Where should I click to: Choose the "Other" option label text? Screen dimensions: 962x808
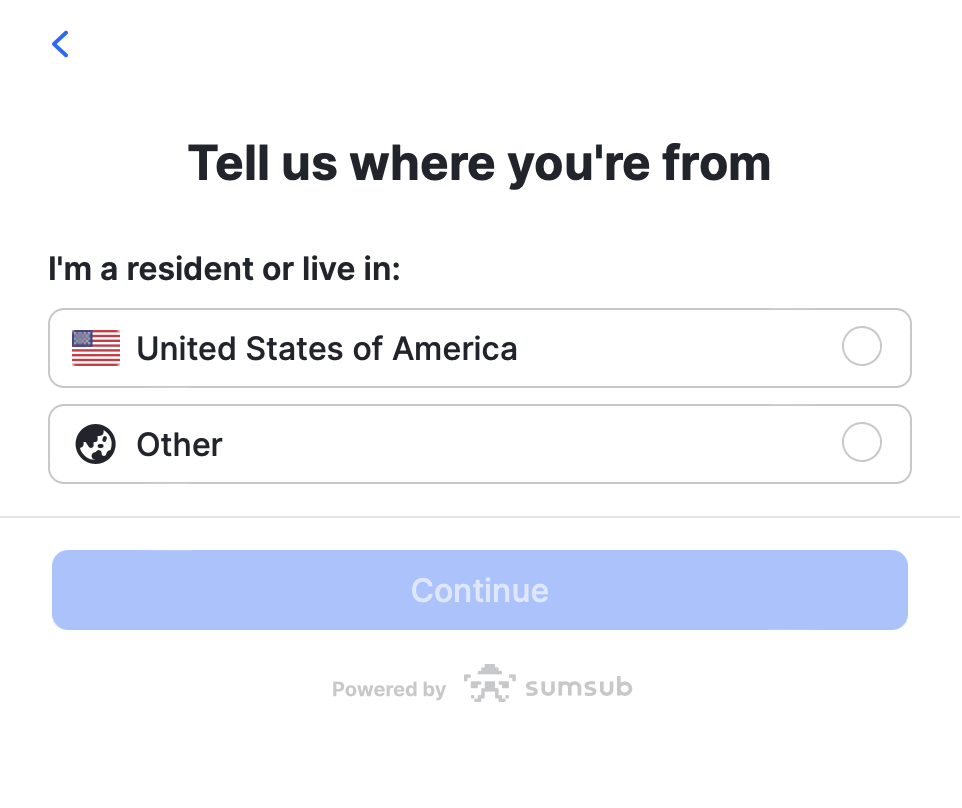(x=180, y=444)
